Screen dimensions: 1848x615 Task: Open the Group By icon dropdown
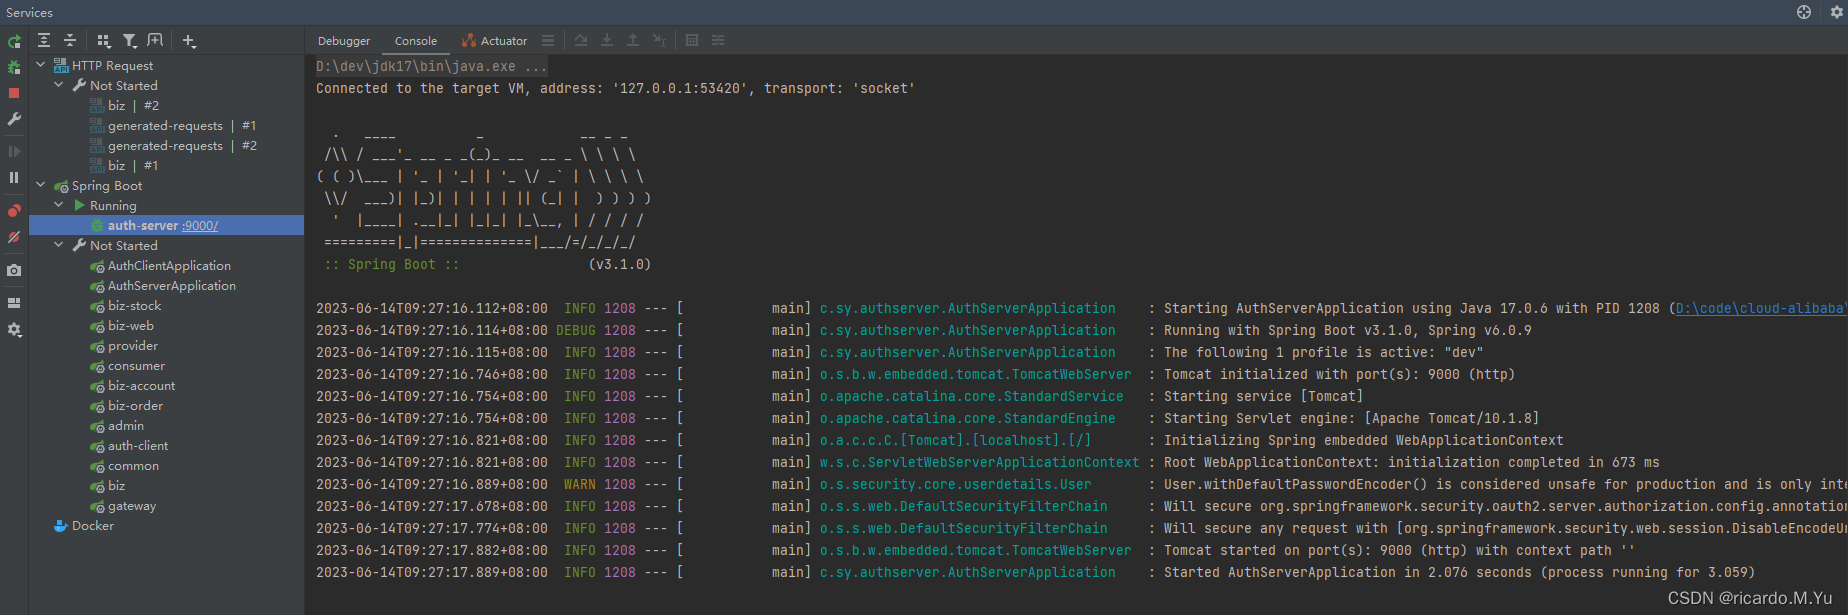click(104, 41)
